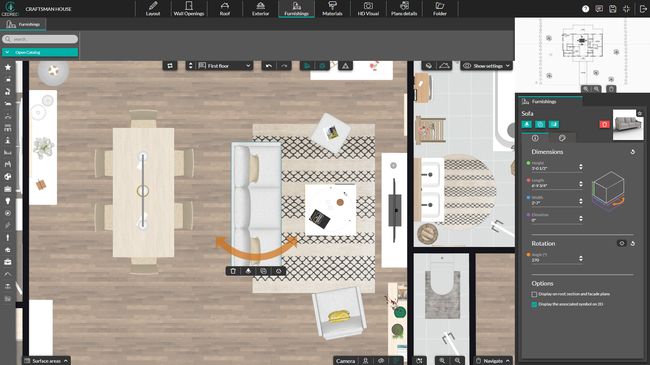This screenshot has height=365, width=650.
Task: Add the sofa to favorites with the star
Action: (640, 113)
